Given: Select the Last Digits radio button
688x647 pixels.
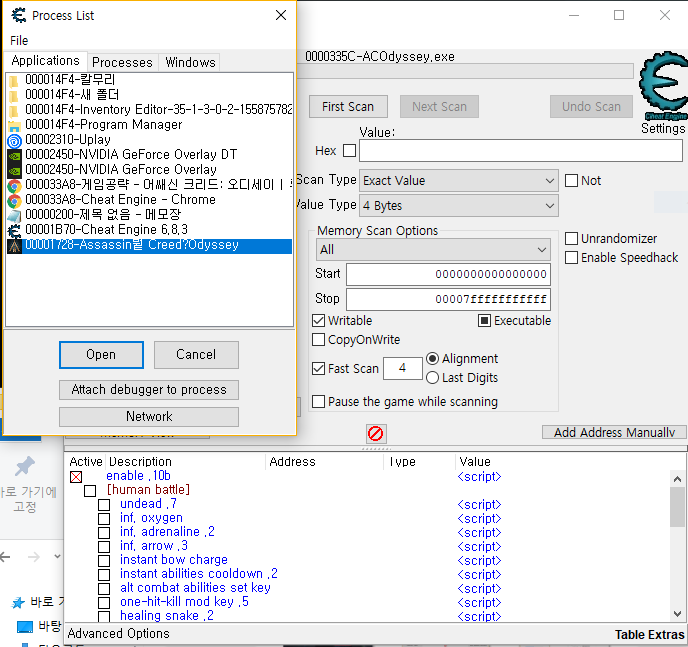Looking at the screenshot, I should point(432,378).
